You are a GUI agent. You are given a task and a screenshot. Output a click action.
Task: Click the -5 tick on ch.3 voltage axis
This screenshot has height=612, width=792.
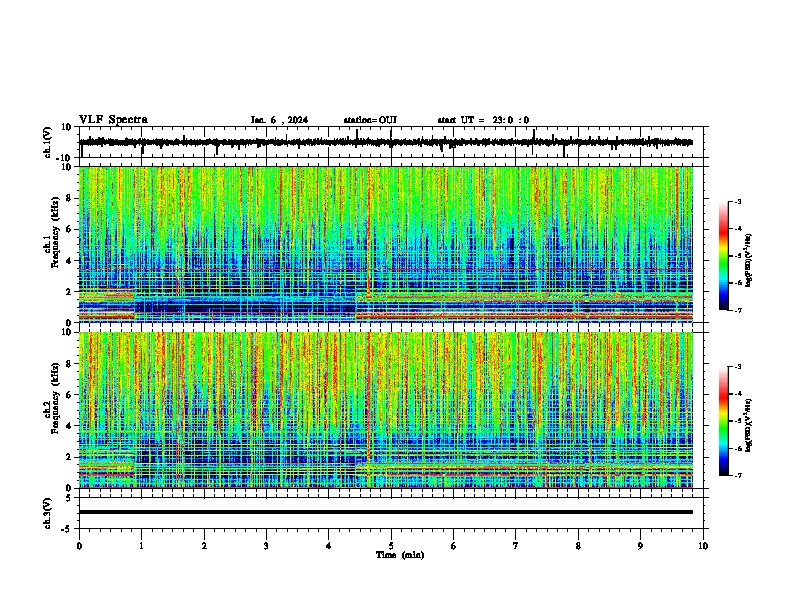click(x=67, y=529)
